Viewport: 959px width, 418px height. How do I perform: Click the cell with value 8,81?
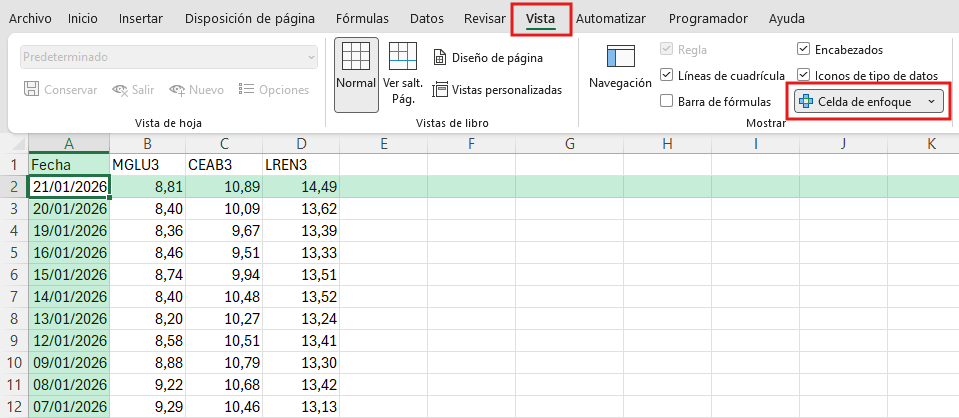click(147, 187)
